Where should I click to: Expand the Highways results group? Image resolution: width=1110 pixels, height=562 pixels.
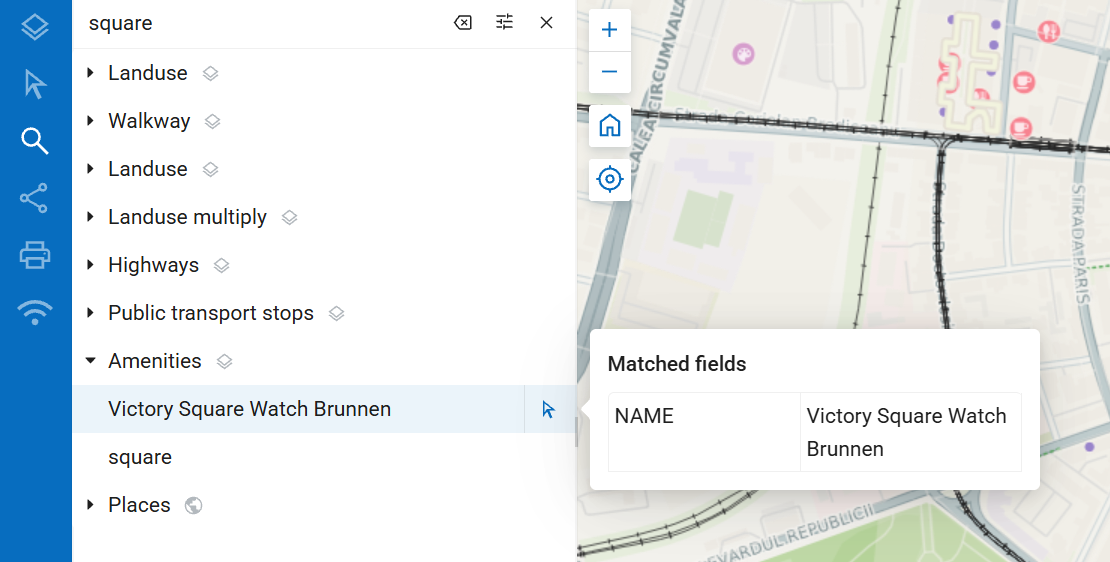pyautogui.click(x=90, y=265)
